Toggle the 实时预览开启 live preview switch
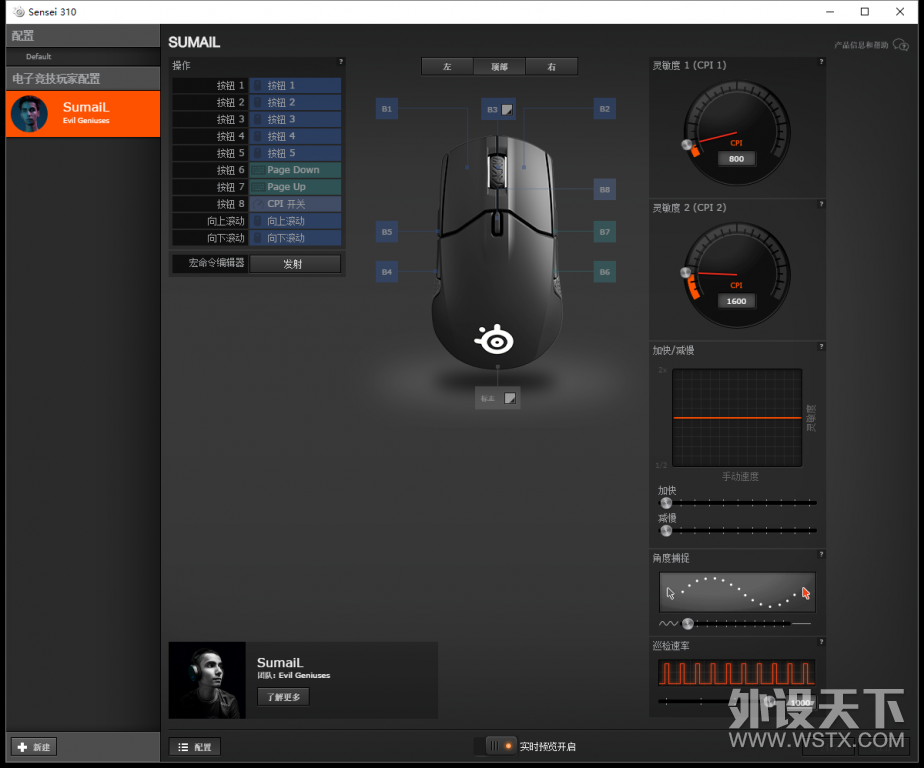The height and width of the screenshot is (768, 924). coord(500,746)
